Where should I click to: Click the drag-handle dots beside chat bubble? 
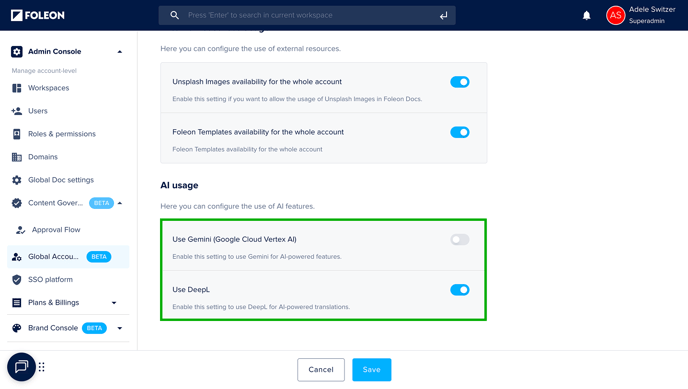(42, 367)
